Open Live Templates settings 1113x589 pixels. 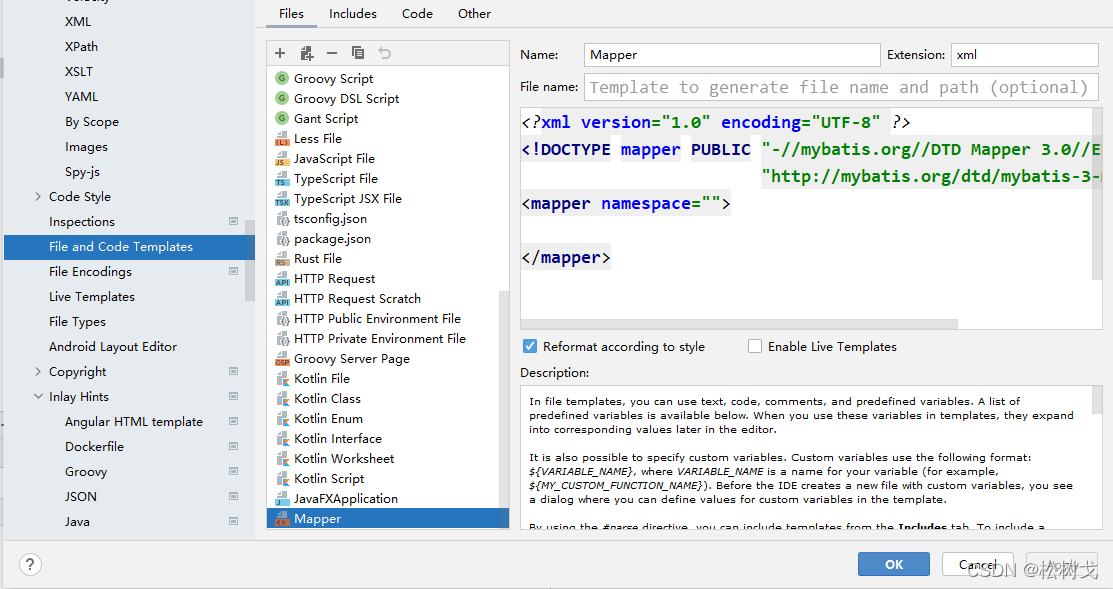pos(92,297)
